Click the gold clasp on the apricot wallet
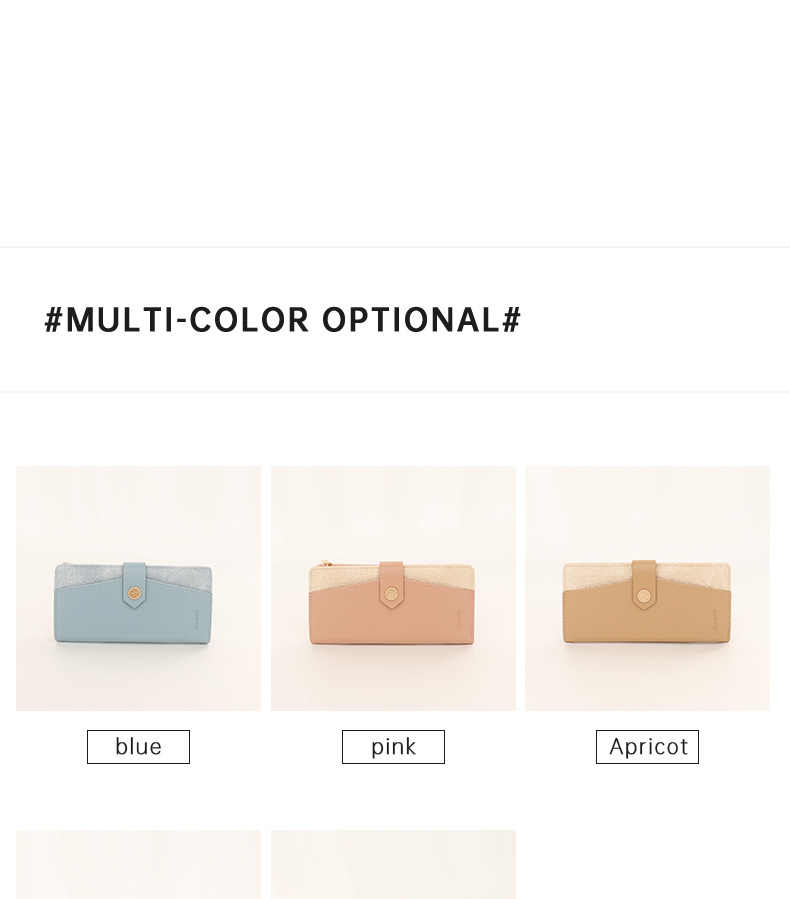Image resolution: width=790 pixels, height=899 pixels. pos(643,596)
